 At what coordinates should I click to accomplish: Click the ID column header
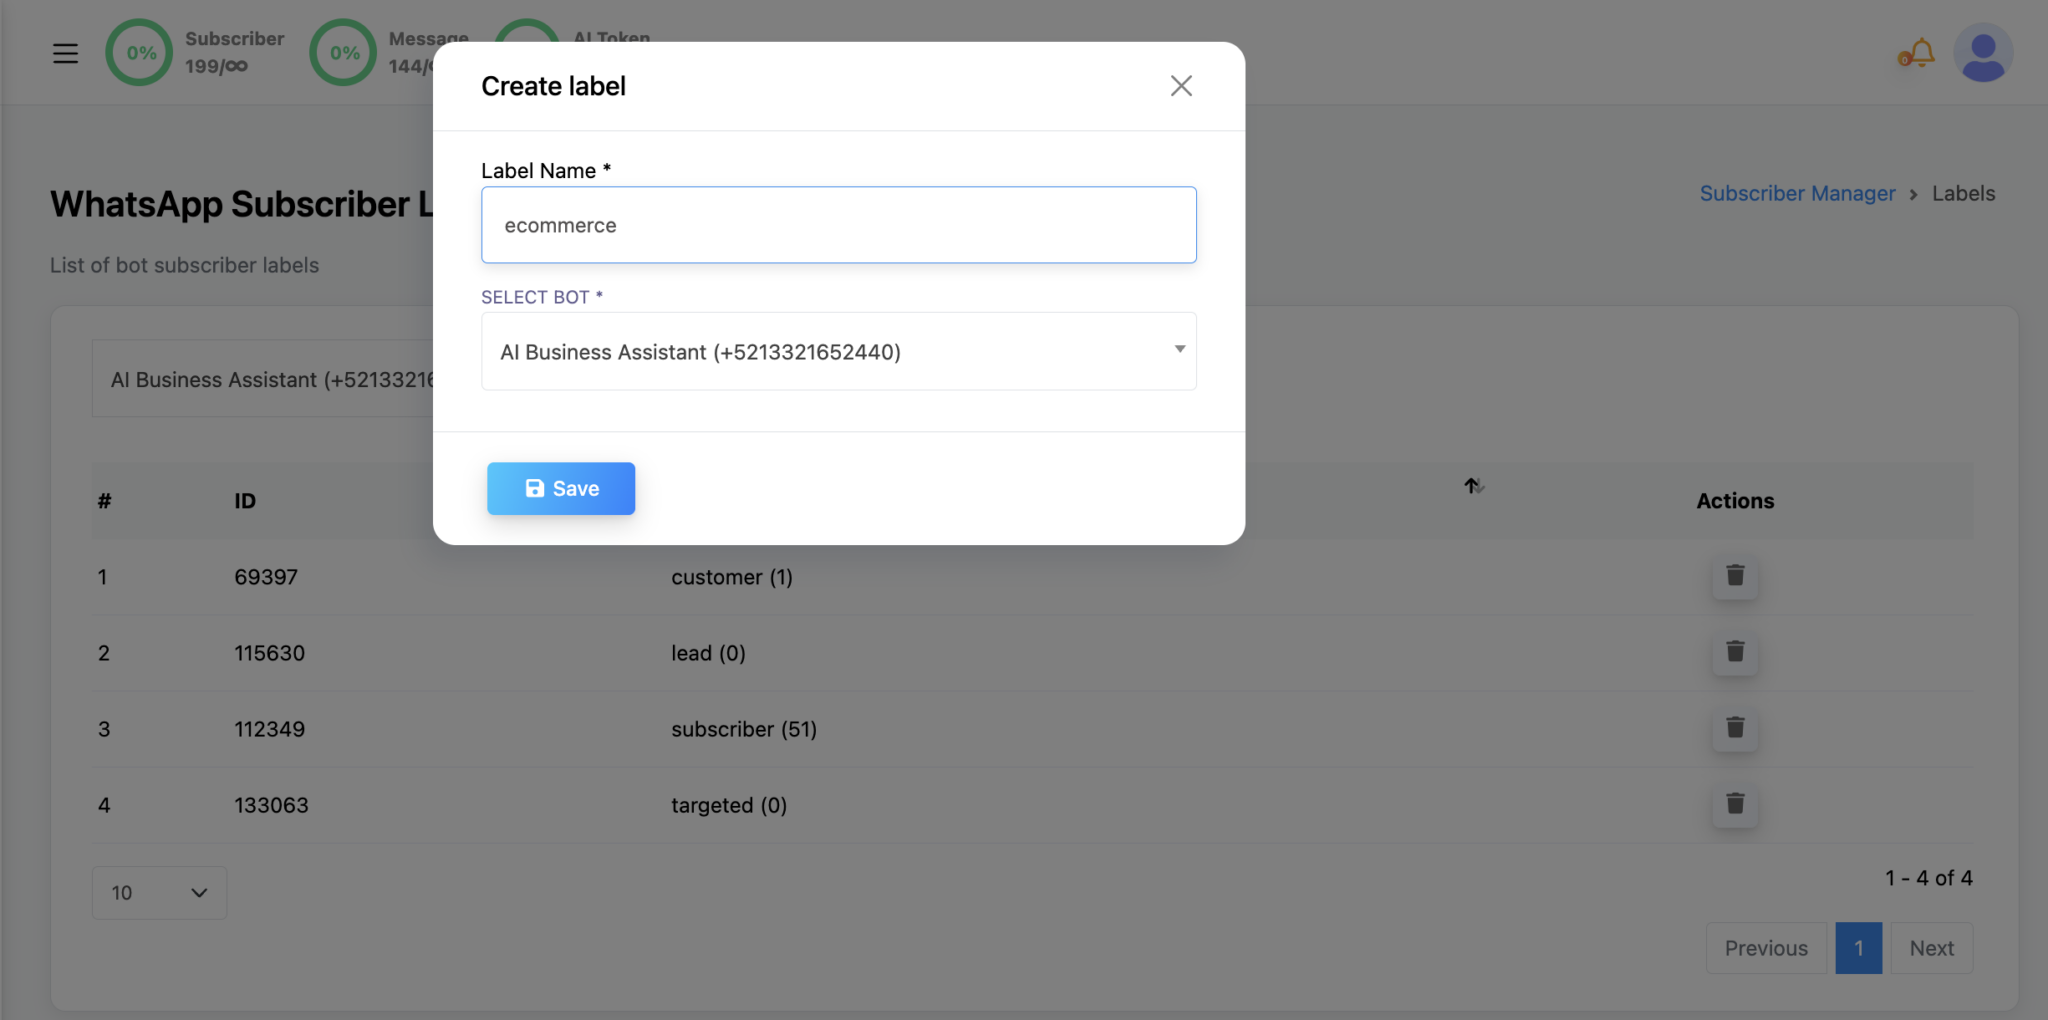[x=245, y=501]
